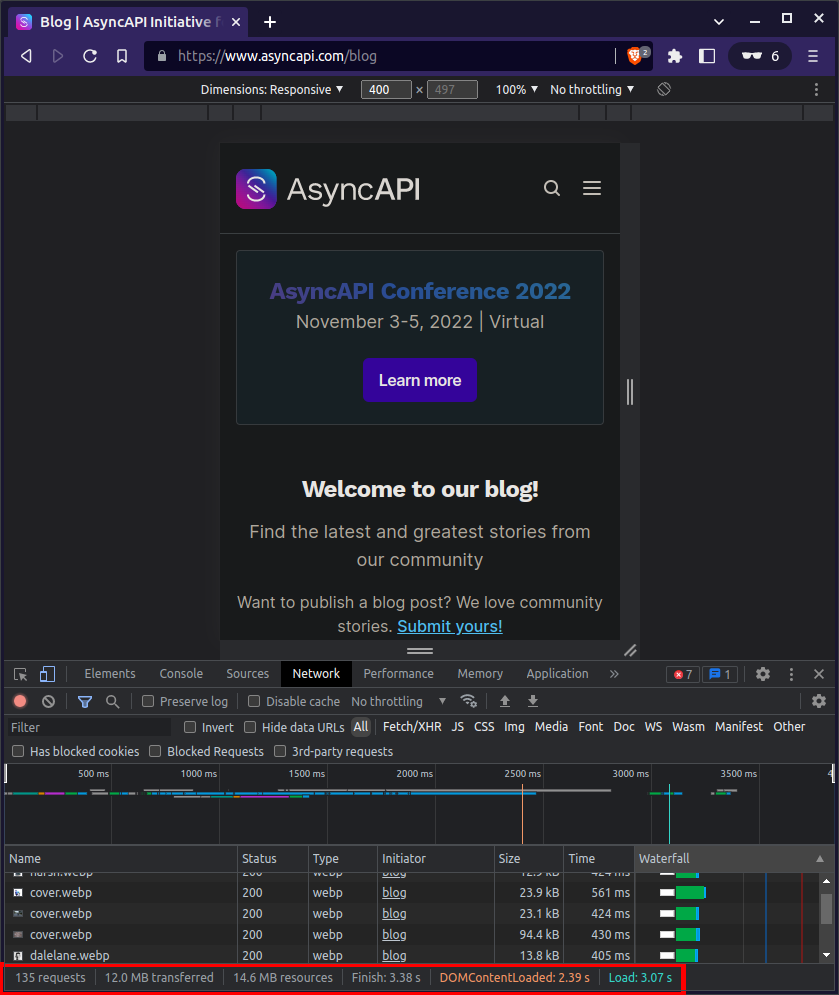Click the browser back arrow
The width and height of the screenshot is (839, 995).
click(26, 56)
